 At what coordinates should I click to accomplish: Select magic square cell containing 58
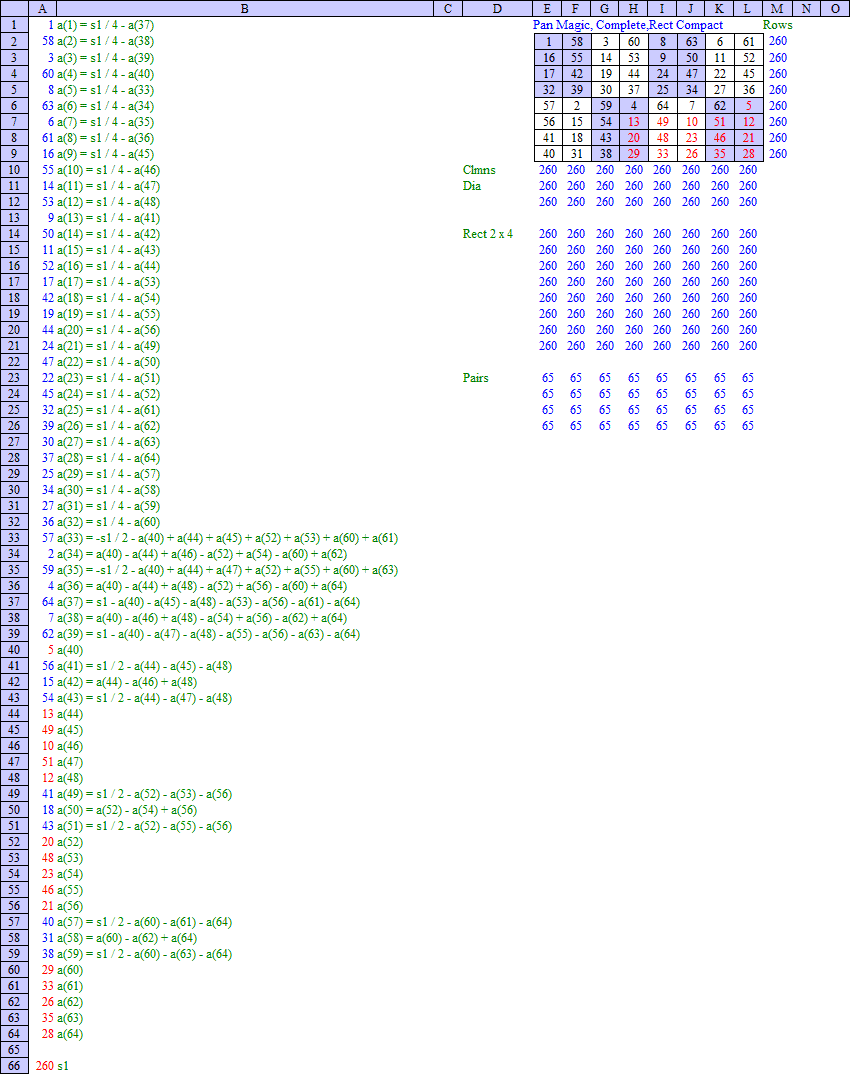[576, 42]
